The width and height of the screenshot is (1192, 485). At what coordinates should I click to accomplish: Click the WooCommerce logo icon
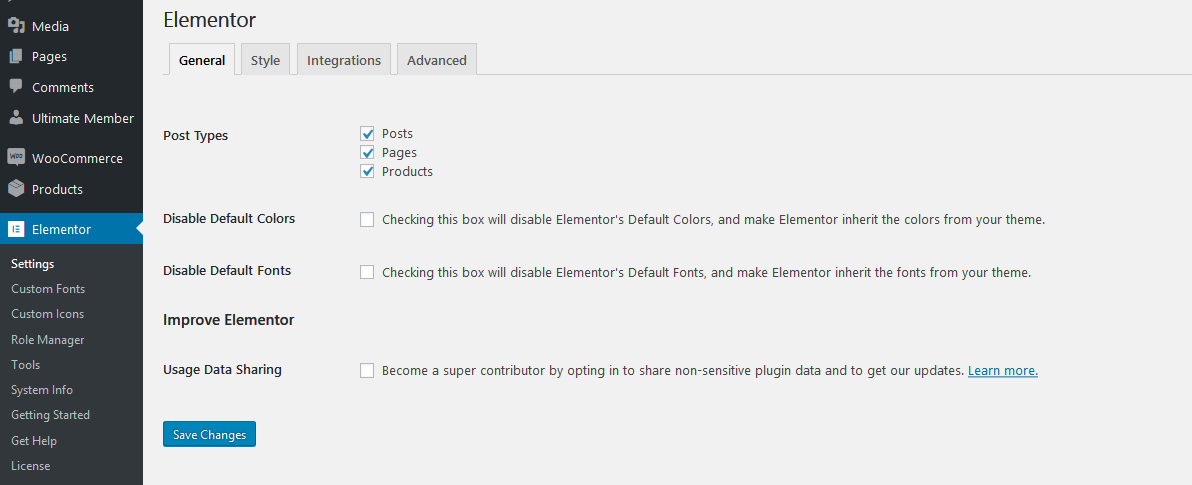pyautogui.click(x=16, y=158)
